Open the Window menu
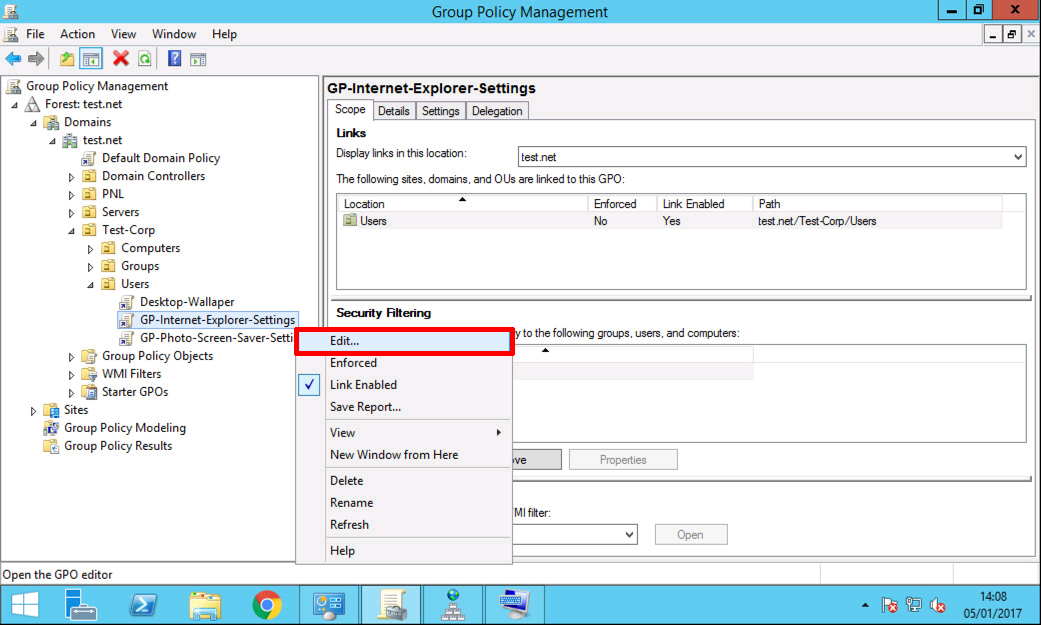 point(174,34)
